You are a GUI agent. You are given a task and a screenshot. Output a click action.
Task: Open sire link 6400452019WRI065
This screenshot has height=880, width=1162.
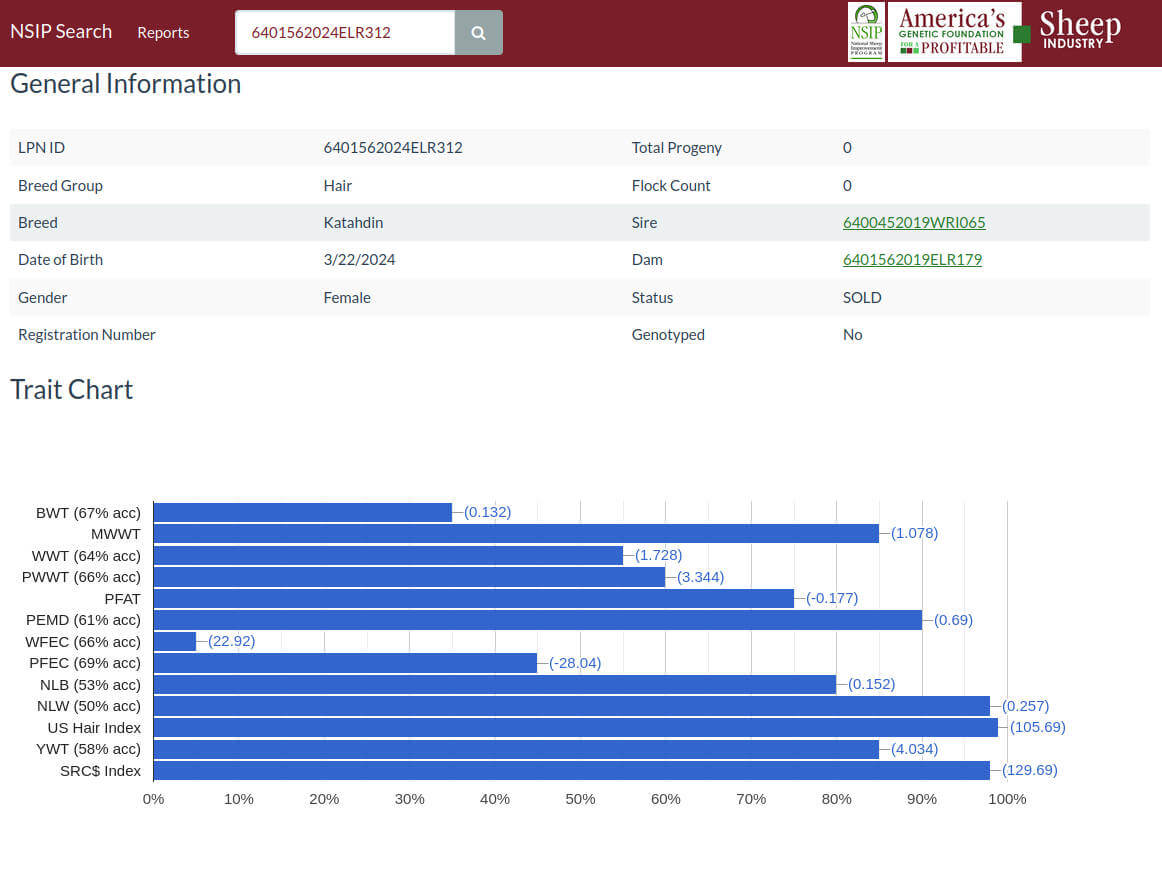click(914, 222)
